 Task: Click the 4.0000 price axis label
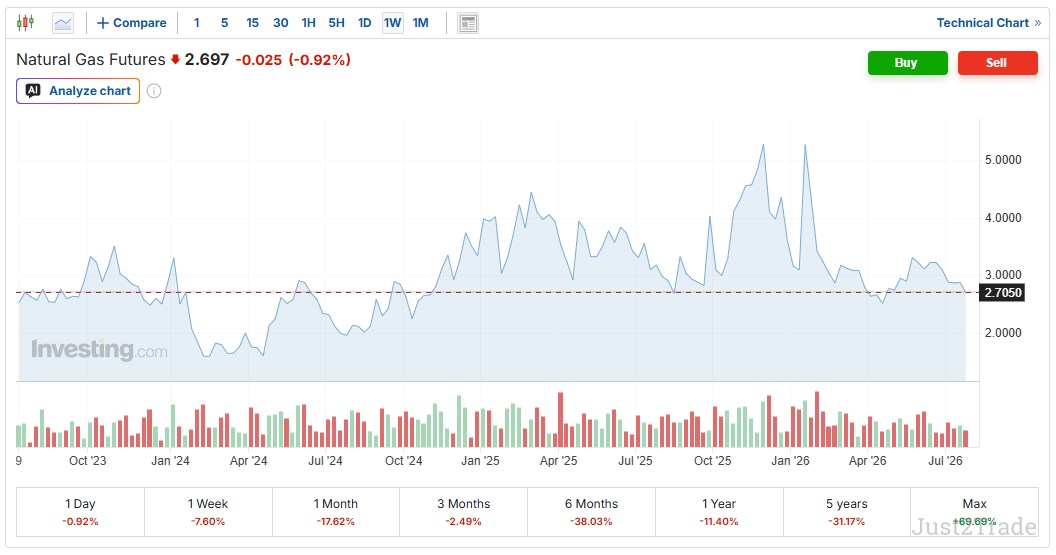coord(1003,218)
